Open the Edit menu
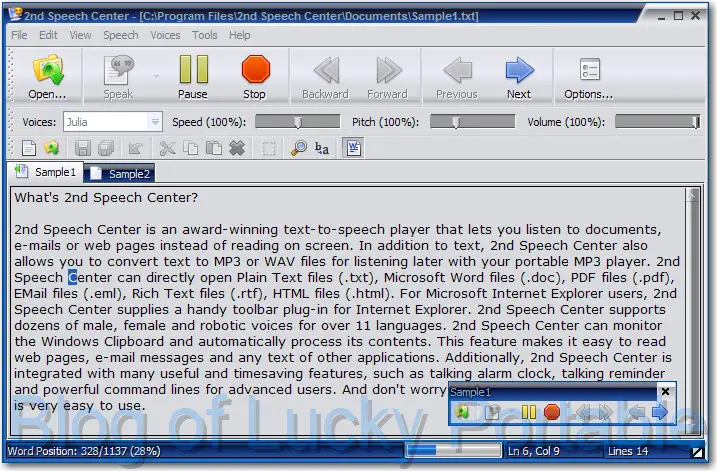 pyautogui.click(x=48, y=35)
